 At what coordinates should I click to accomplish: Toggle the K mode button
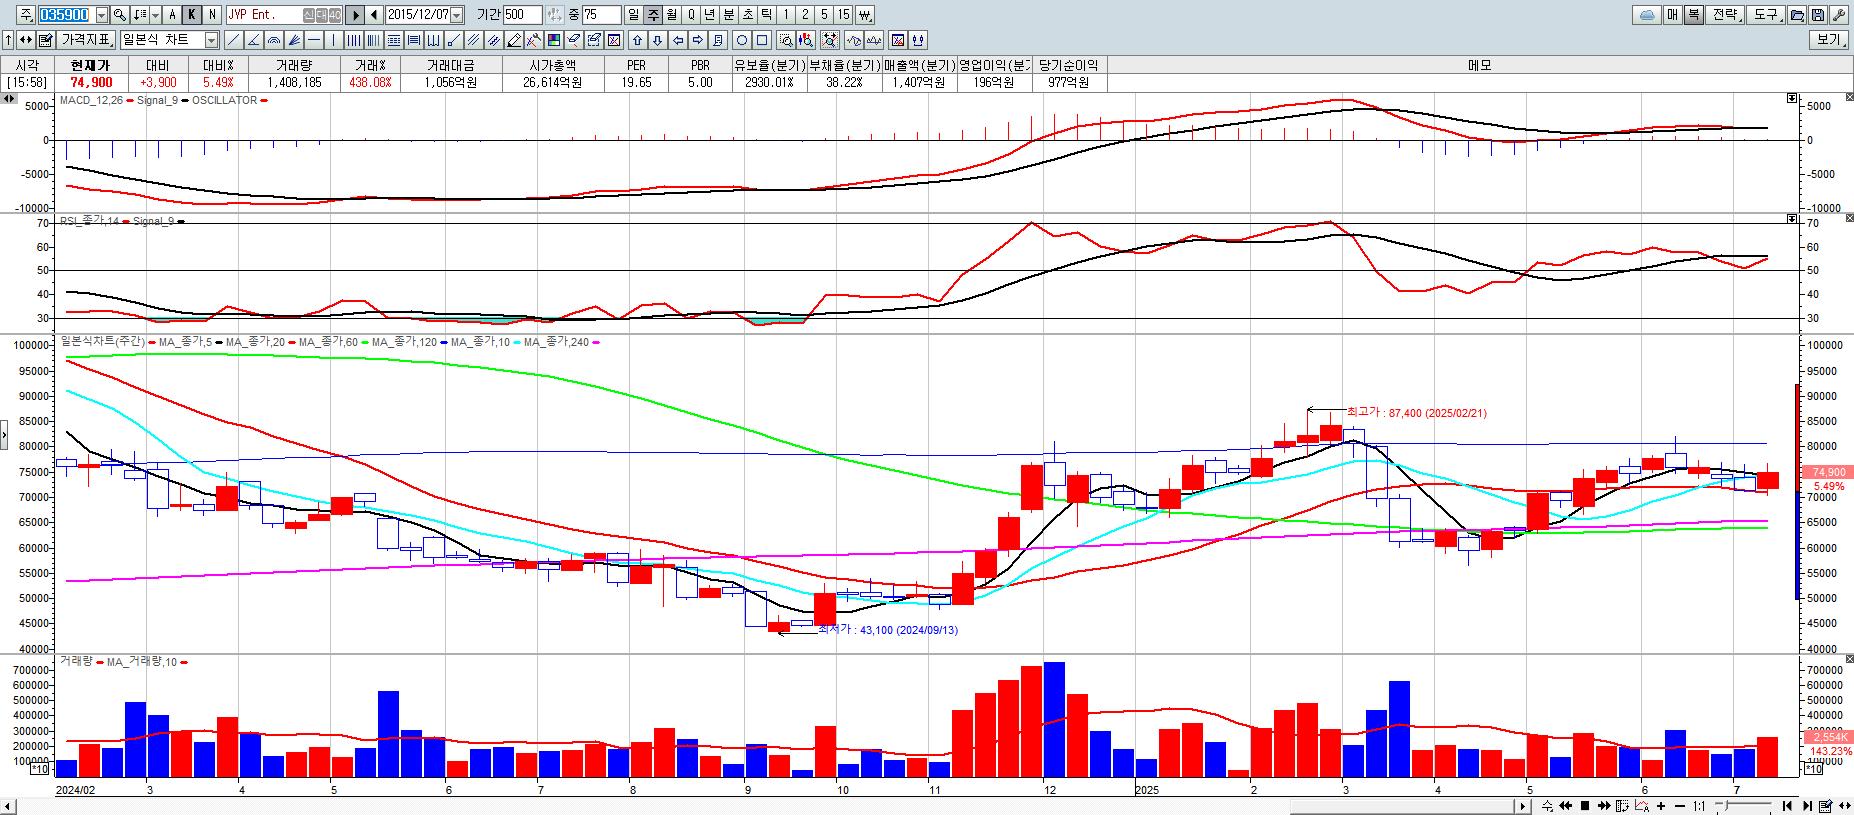[x=192, y=15]
